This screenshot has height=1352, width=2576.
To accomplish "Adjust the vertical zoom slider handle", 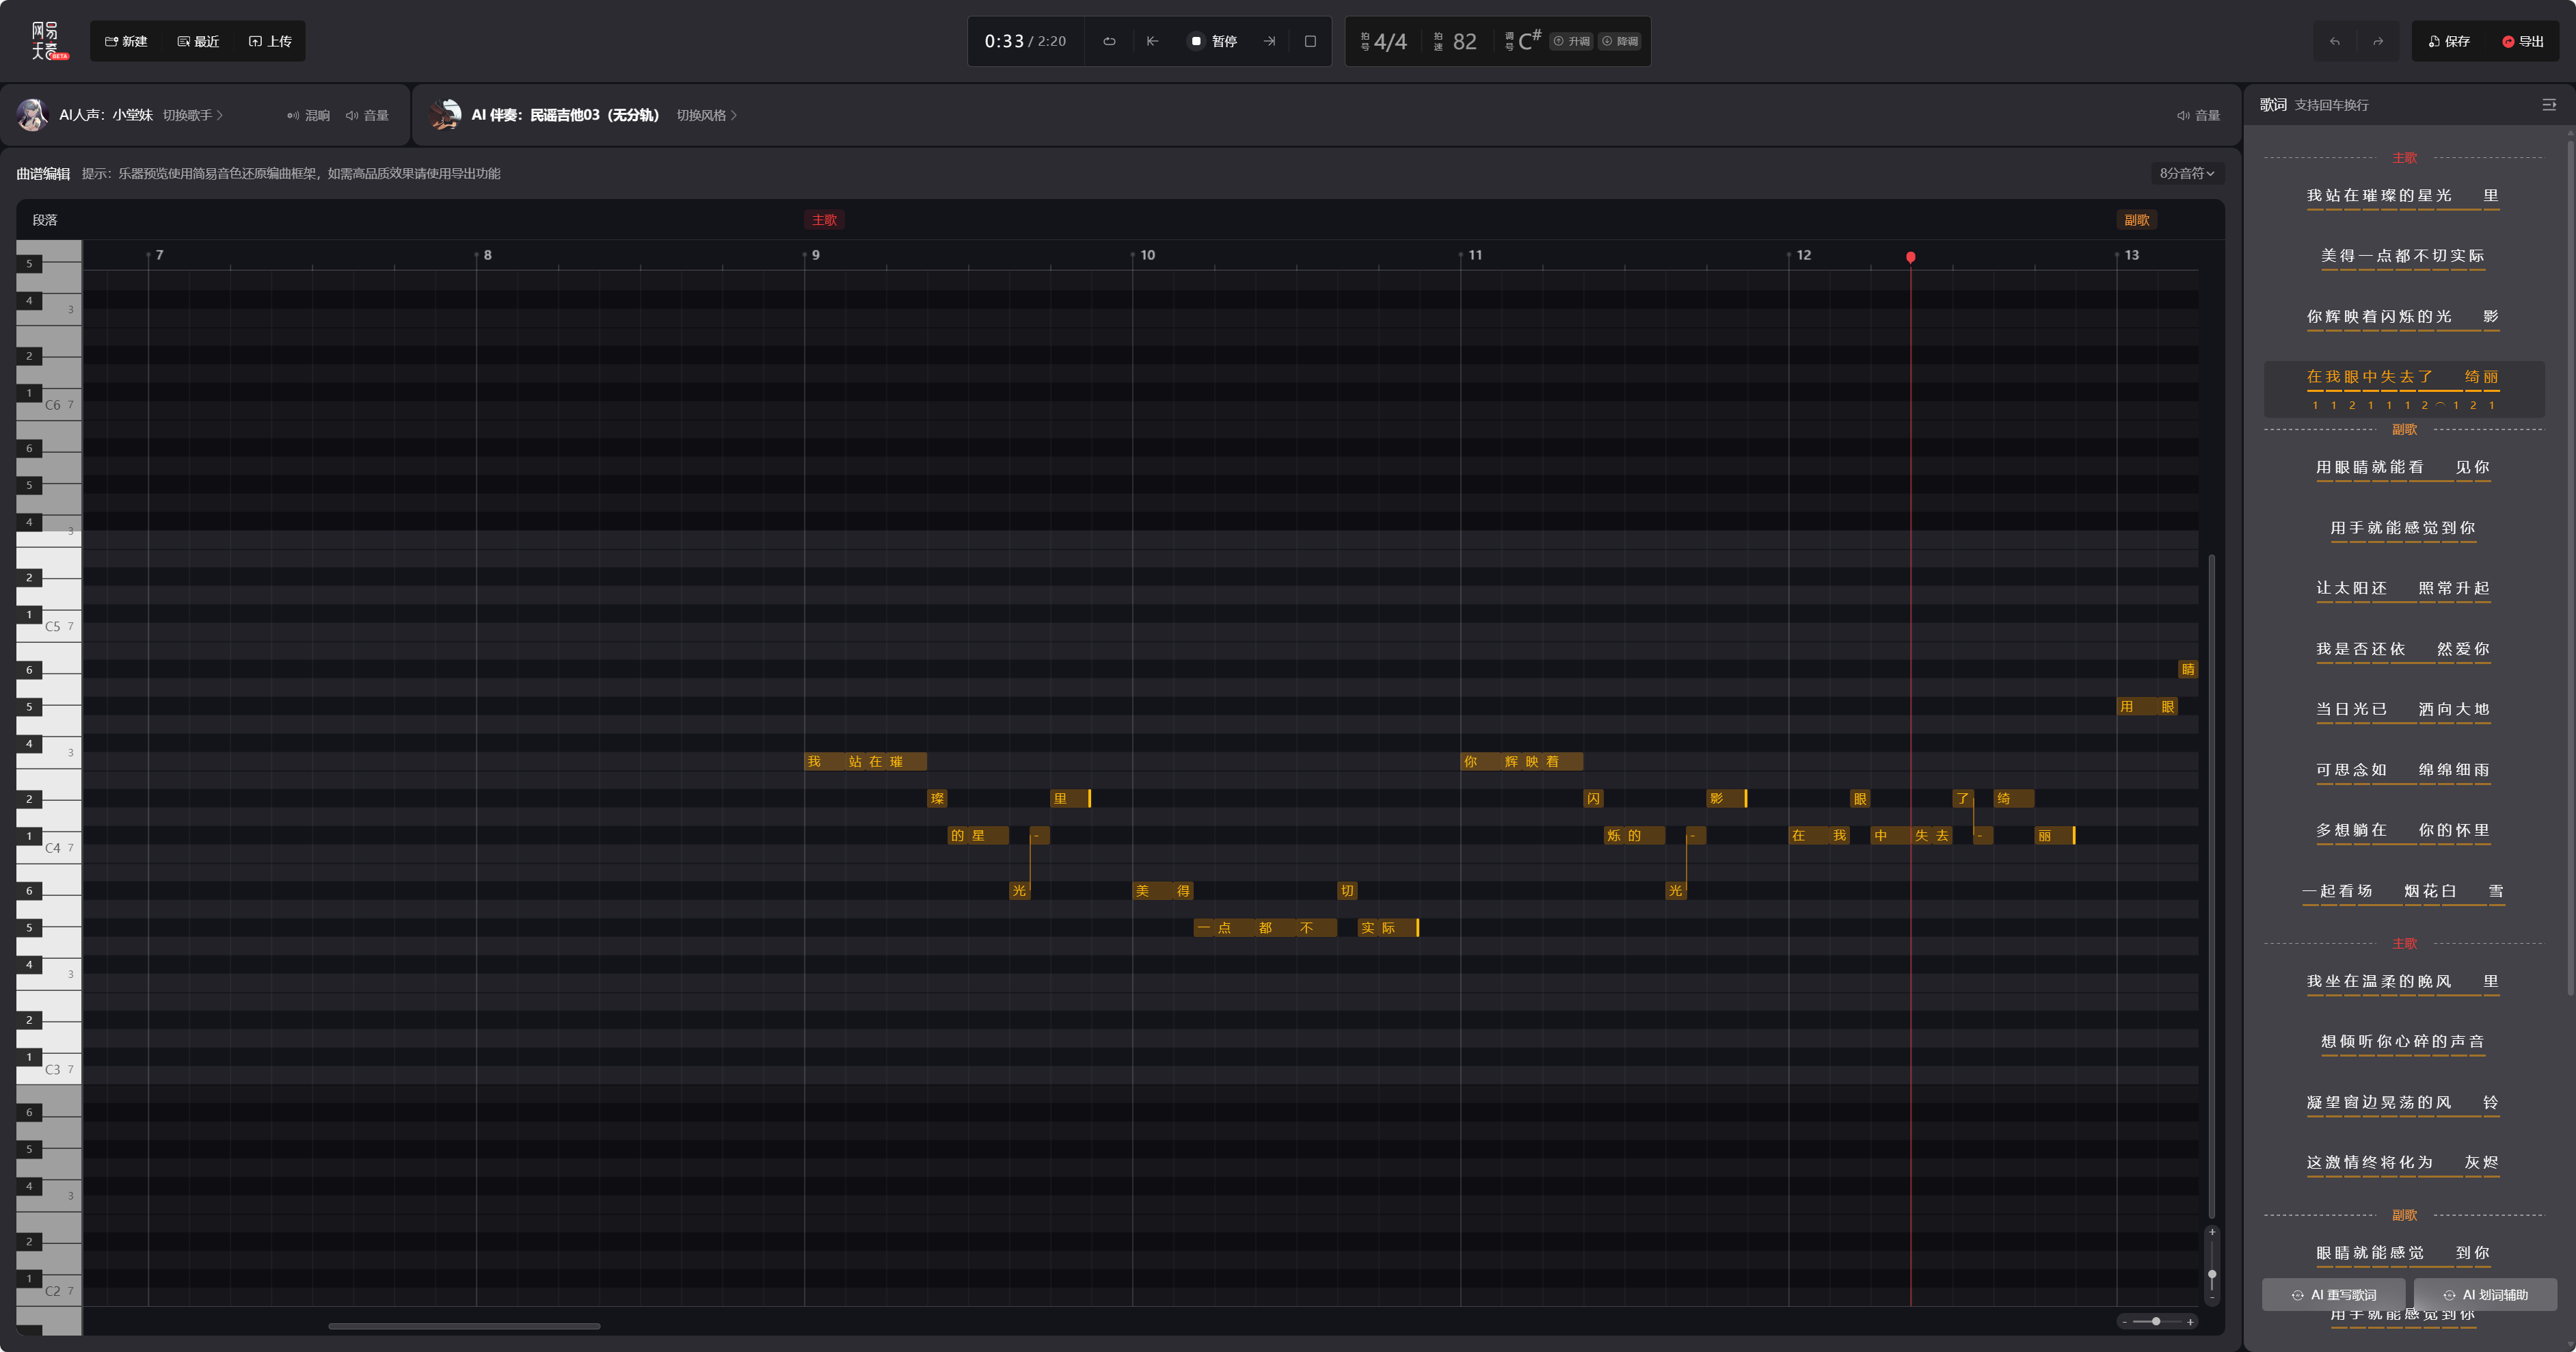I will pos(2212,1275).
